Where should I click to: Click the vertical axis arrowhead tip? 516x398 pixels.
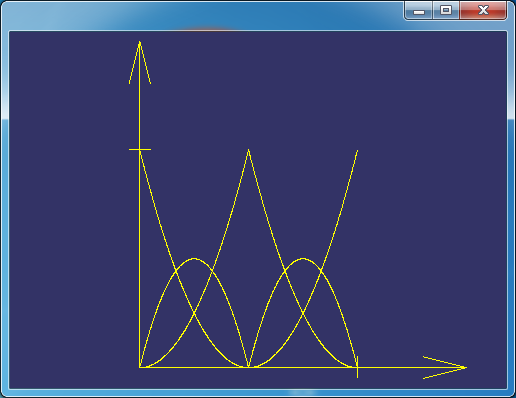pos(140,42)
